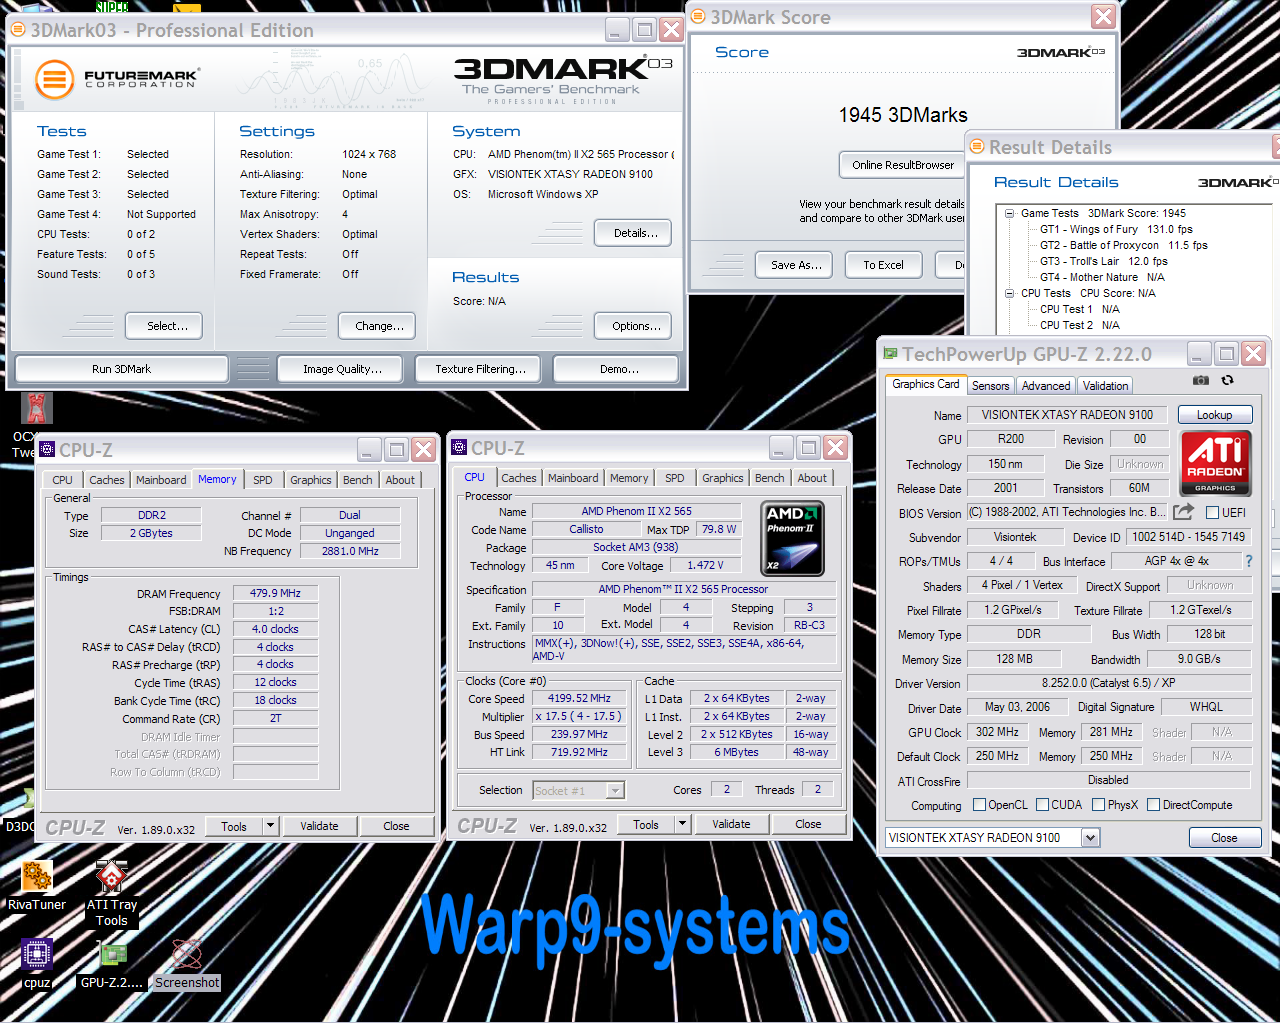Enable the UEFI checkbox in GPU-Z
This screenshot has height=1024, width=1280.
1212,513
